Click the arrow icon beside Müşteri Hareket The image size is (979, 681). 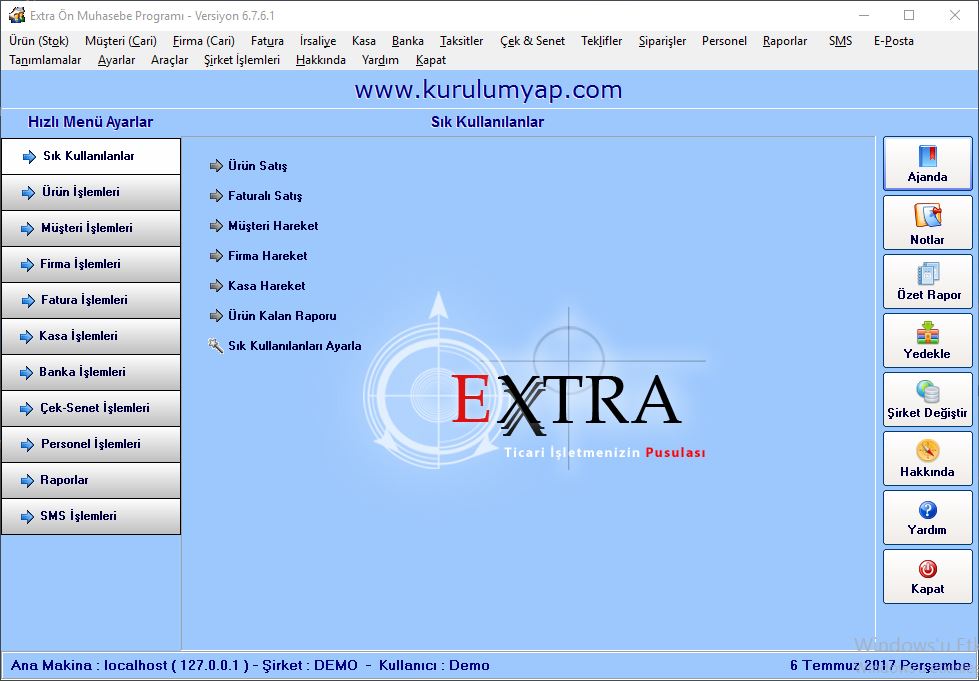(216, 226)
